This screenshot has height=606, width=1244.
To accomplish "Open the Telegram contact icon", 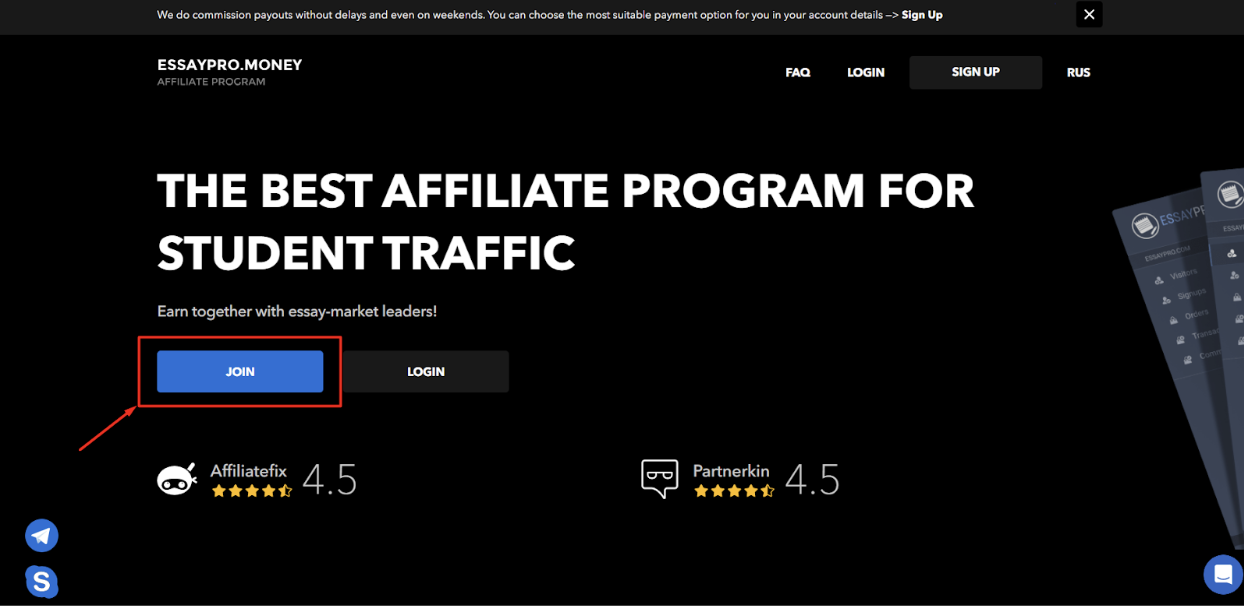I will tap(42, 536).
